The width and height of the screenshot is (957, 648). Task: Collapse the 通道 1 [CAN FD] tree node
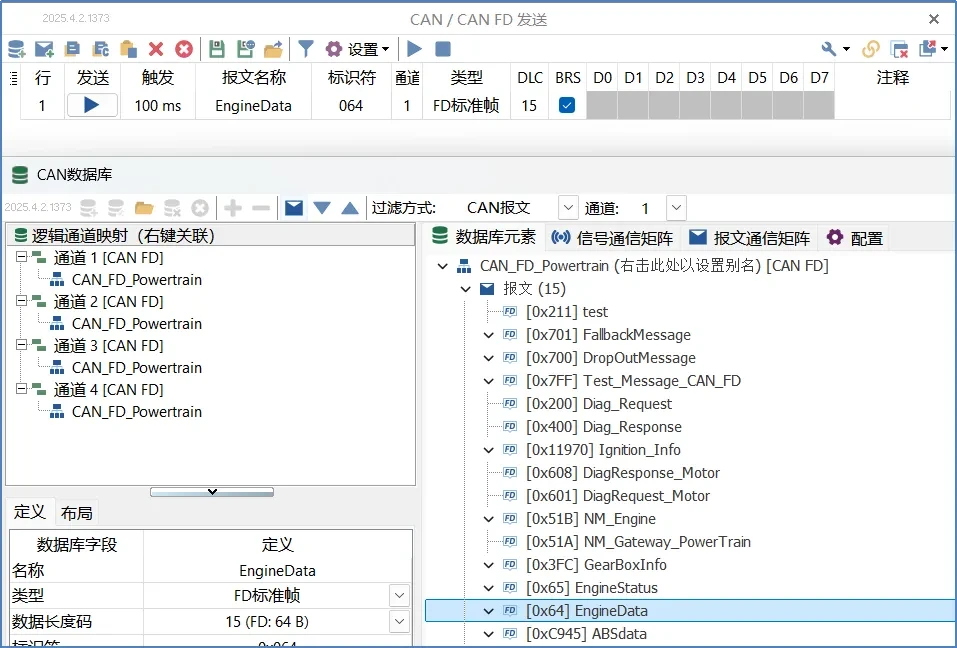click(21, 258)
